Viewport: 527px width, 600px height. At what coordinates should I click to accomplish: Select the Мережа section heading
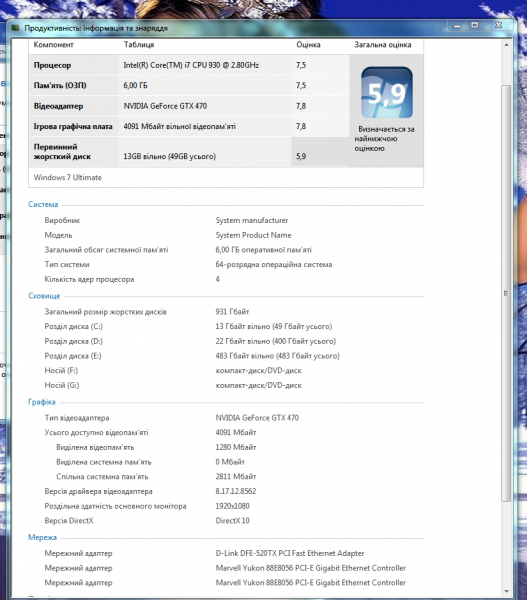42,537
